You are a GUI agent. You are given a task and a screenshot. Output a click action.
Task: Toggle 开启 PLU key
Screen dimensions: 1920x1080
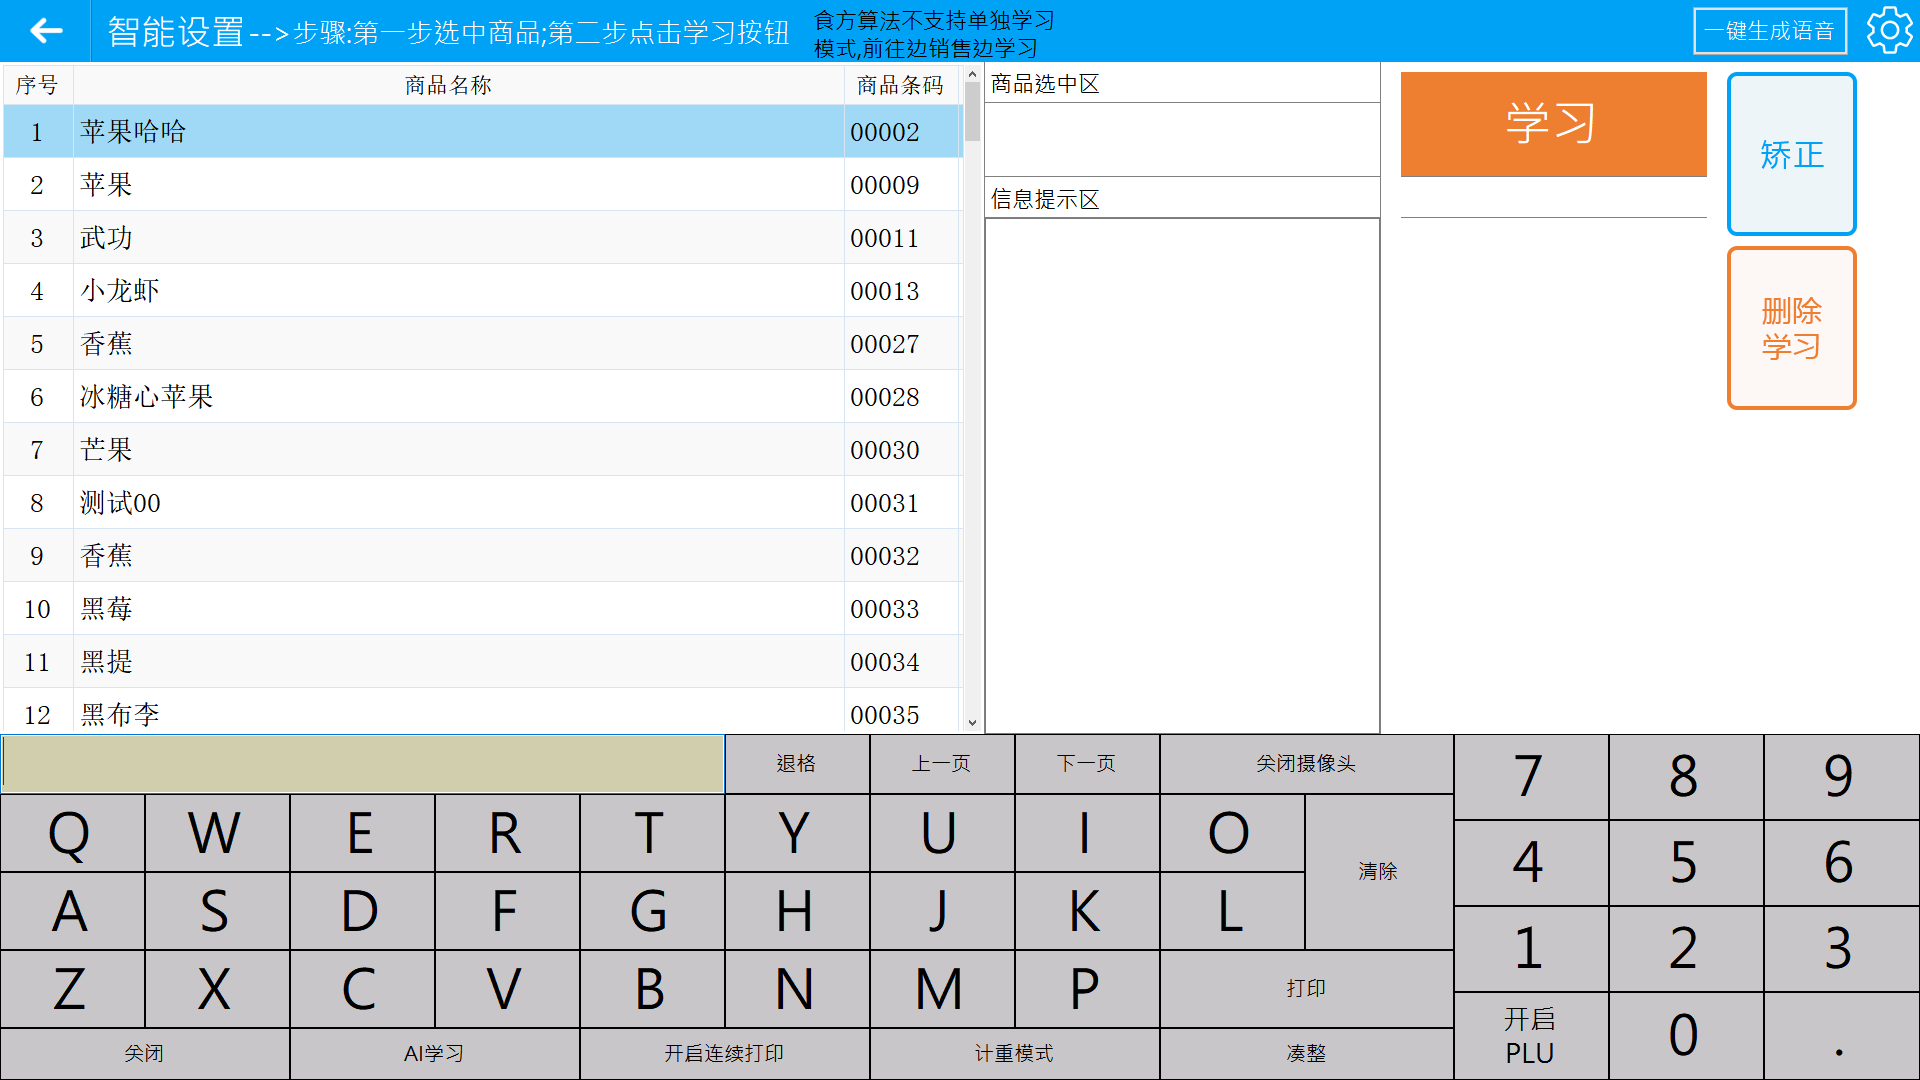(1529, 1035)
